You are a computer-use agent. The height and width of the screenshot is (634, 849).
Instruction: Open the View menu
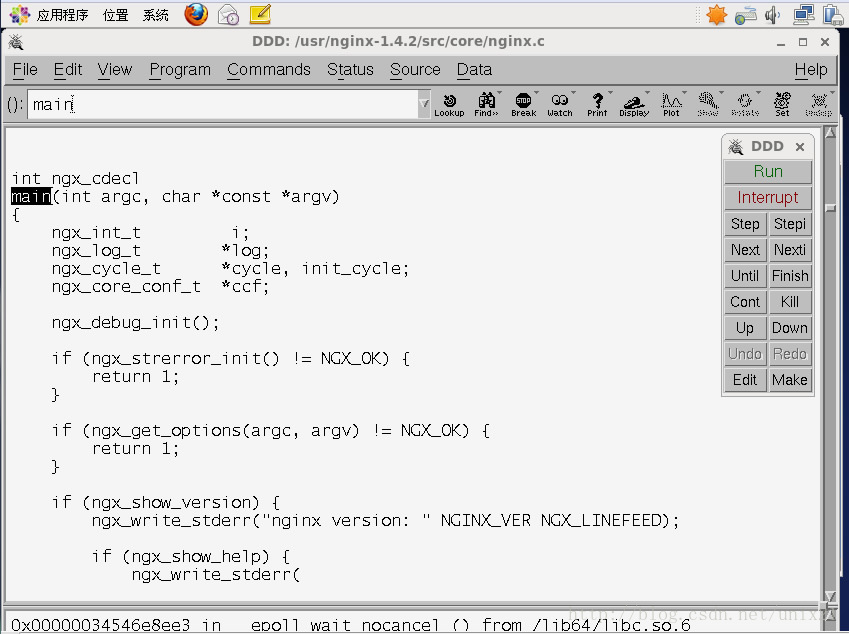(115, 70)
